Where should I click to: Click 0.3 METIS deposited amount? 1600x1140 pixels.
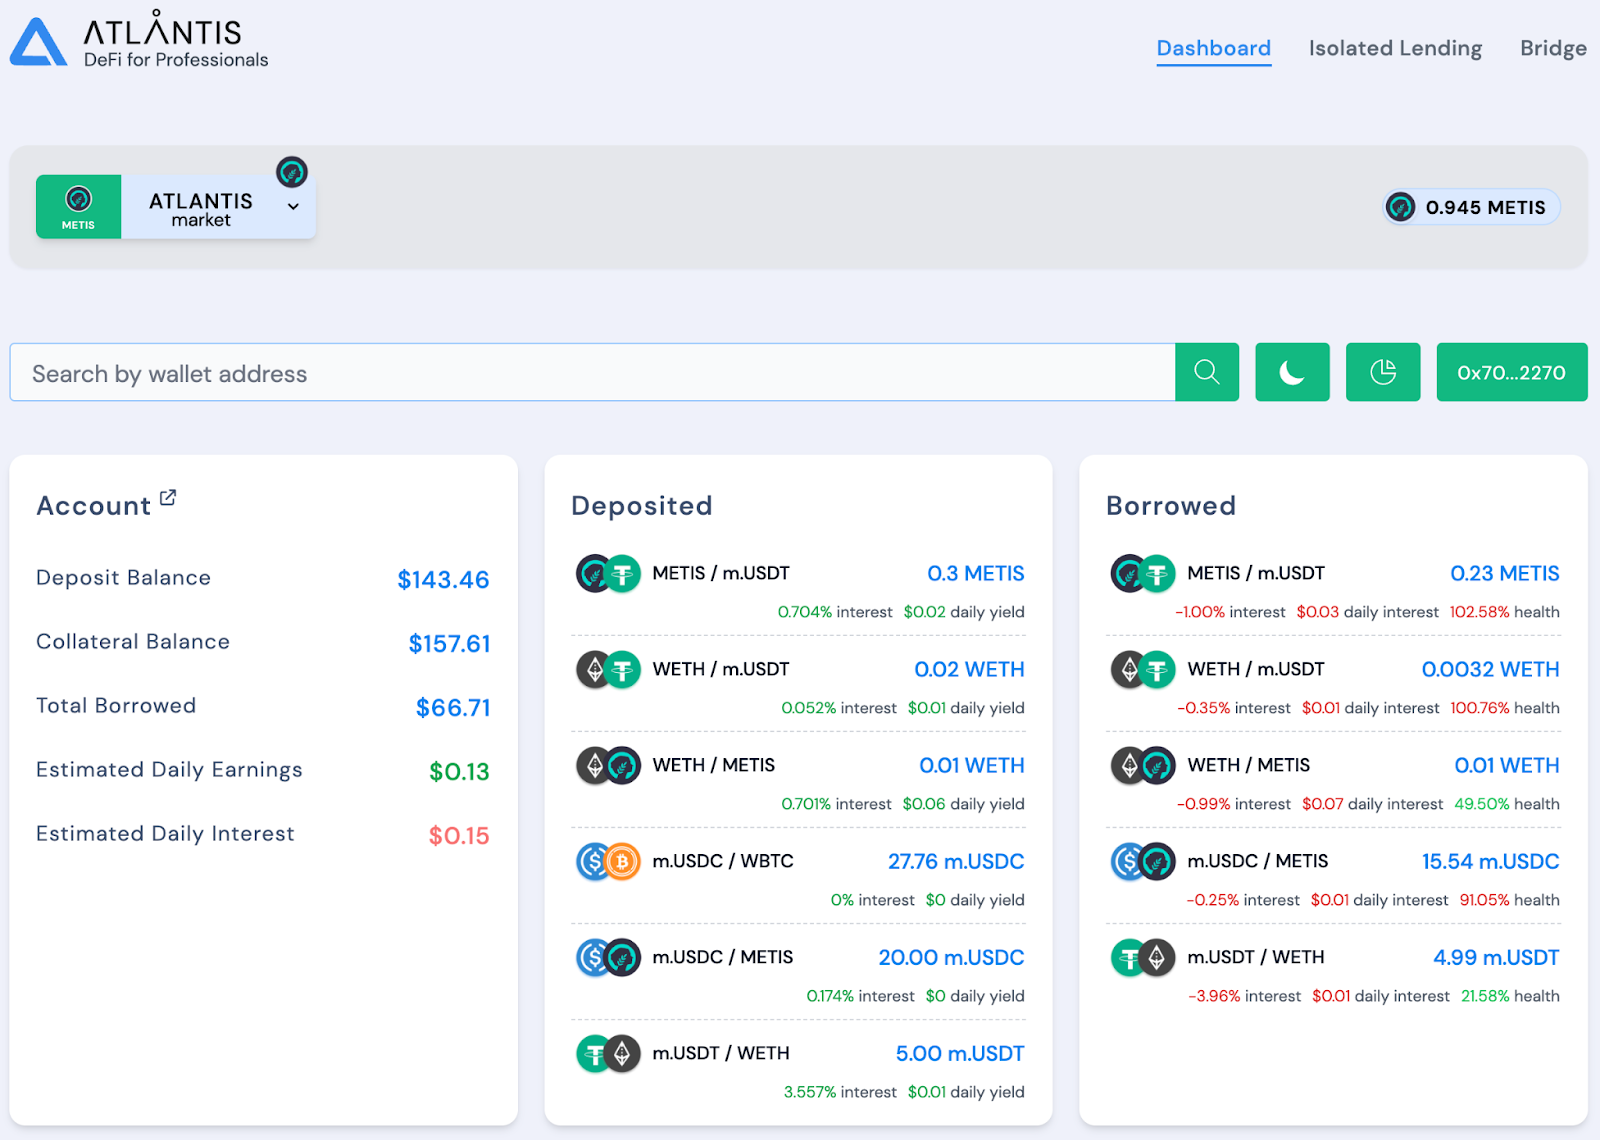click(975, 574)
